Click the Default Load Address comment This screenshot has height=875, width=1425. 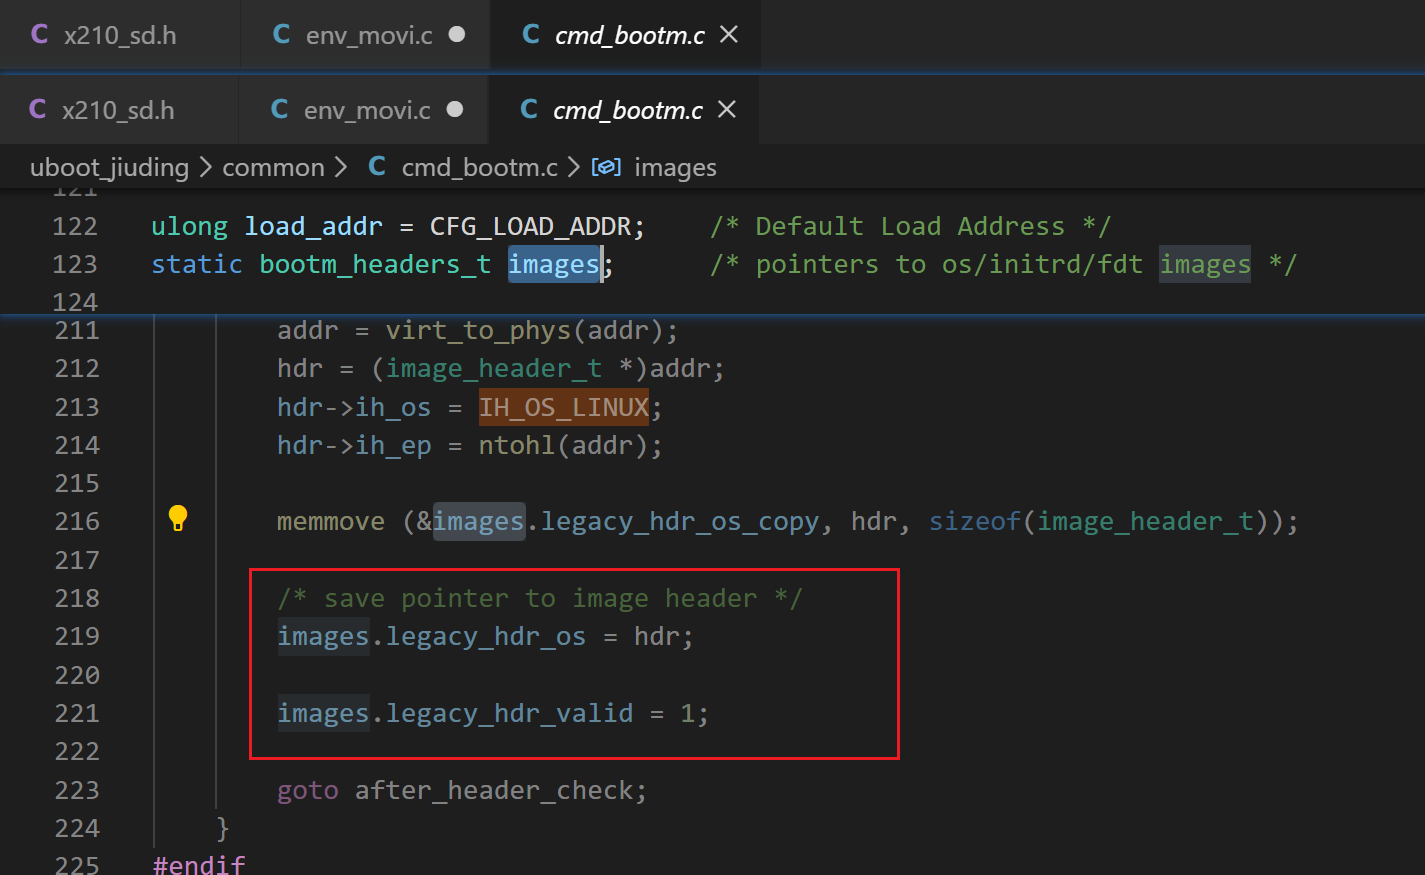910,227
